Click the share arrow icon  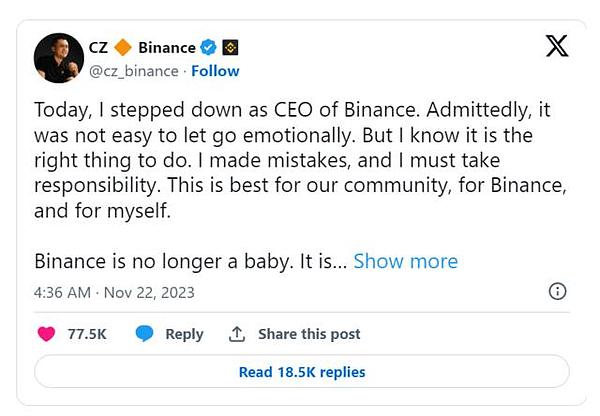click(x=237, y=334)
